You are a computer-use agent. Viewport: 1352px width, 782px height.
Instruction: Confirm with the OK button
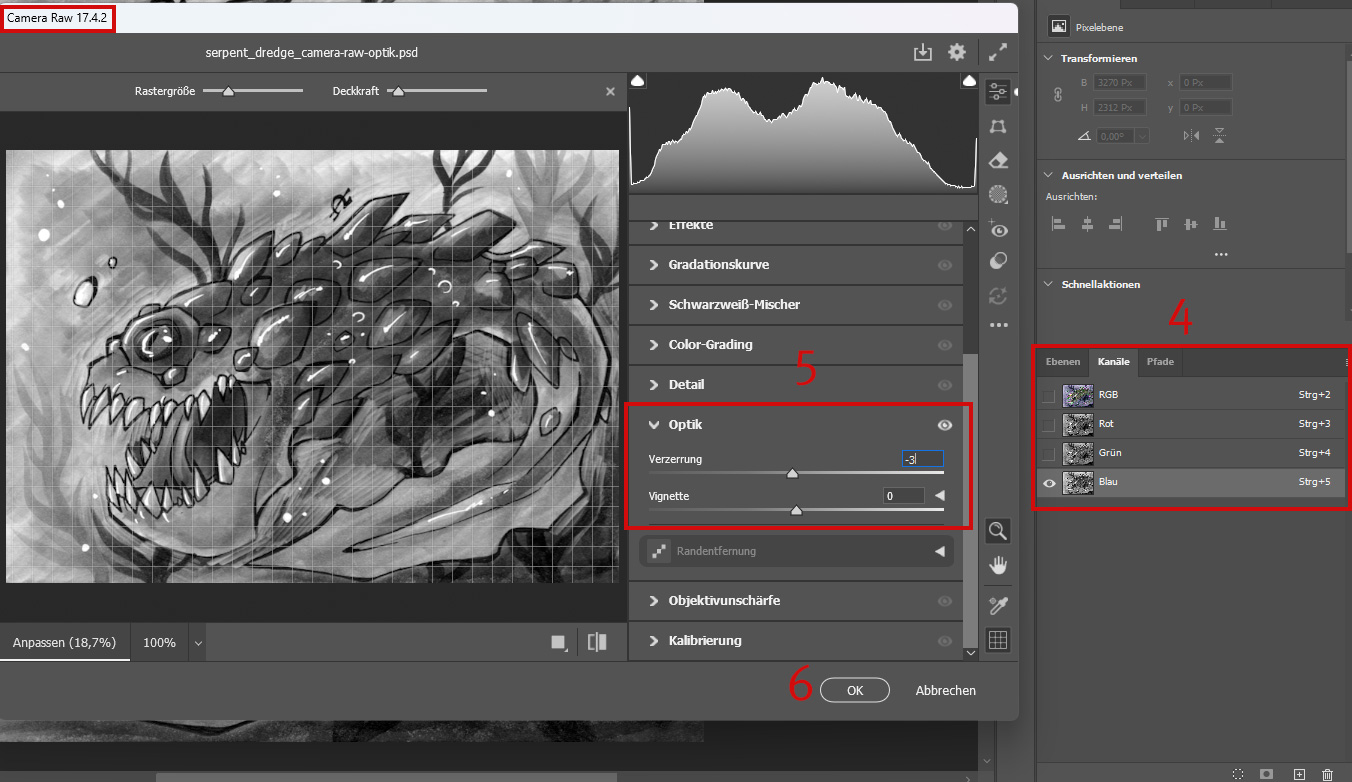point(854,690)
